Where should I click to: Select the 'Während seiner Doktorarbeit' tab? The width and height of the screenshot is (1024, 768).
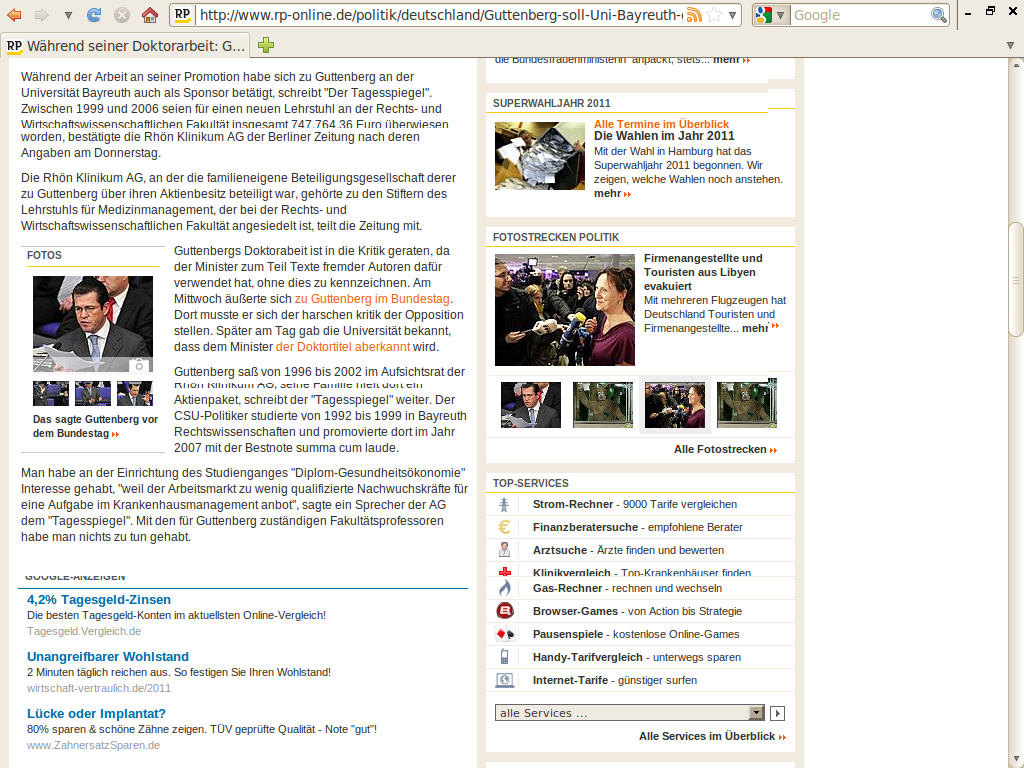point(126,46)
